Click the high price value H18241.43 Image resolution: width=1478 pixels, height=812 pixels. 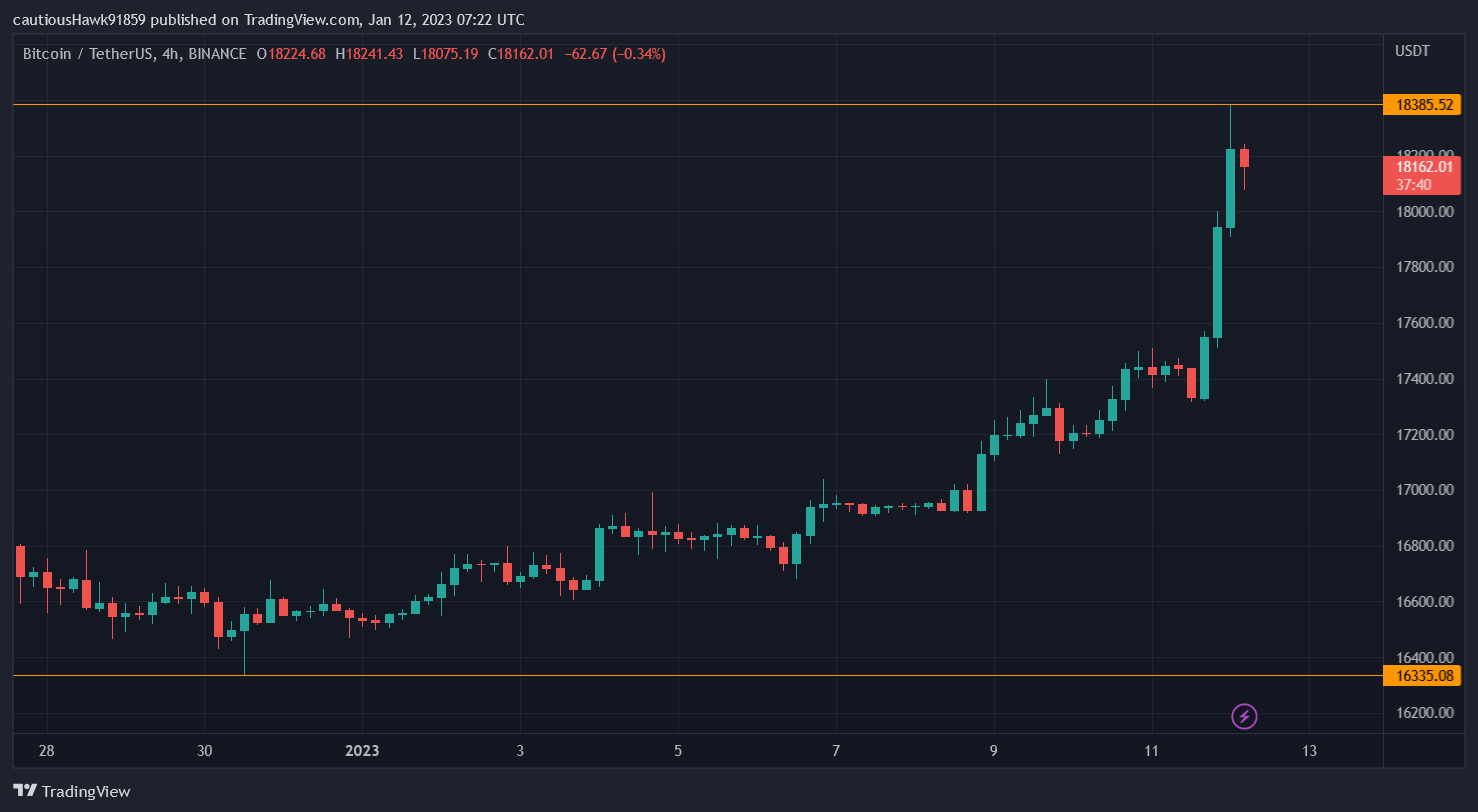368,55
